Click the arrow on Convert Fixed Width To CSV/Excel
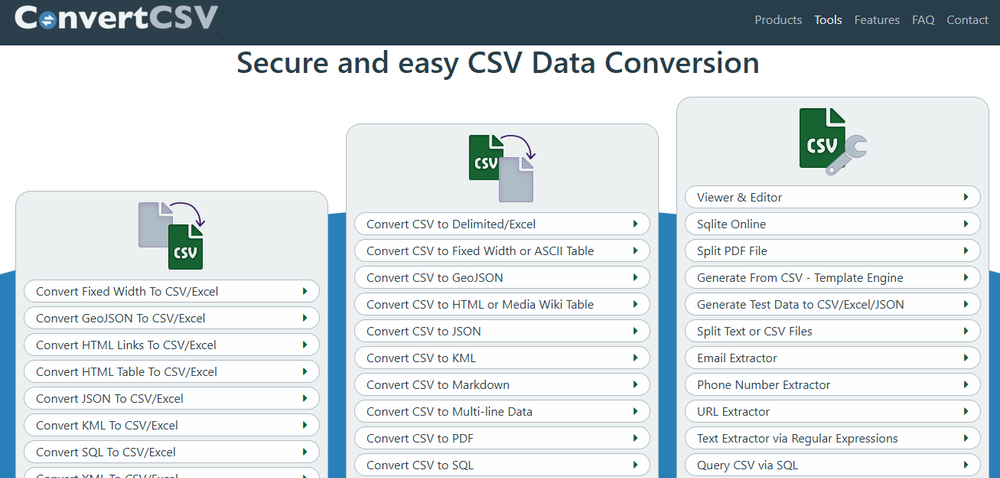Screen dimensions: 1000x478 tap(305, 291)
